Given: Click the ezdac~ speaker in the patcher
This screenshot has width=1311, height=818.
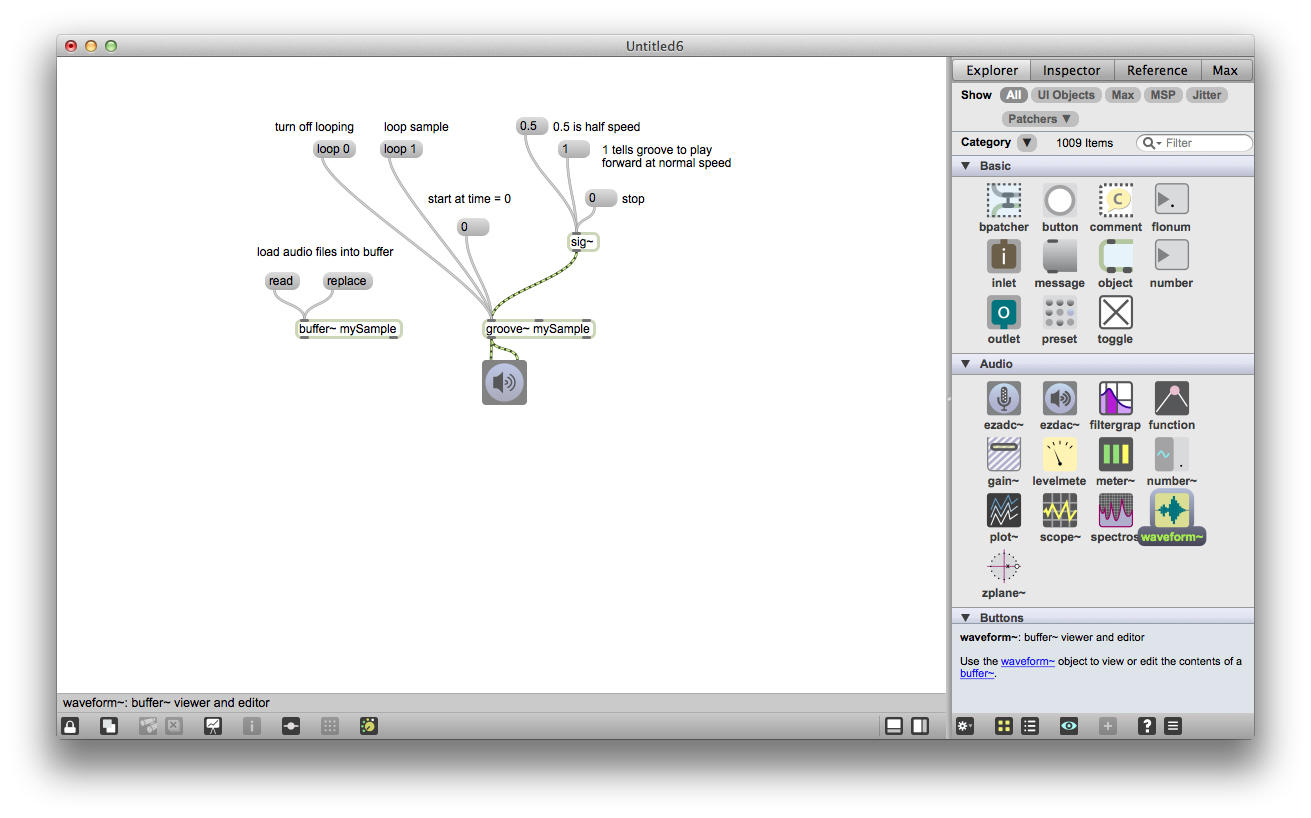Looking at the screenshot, I should click(504, 382).
